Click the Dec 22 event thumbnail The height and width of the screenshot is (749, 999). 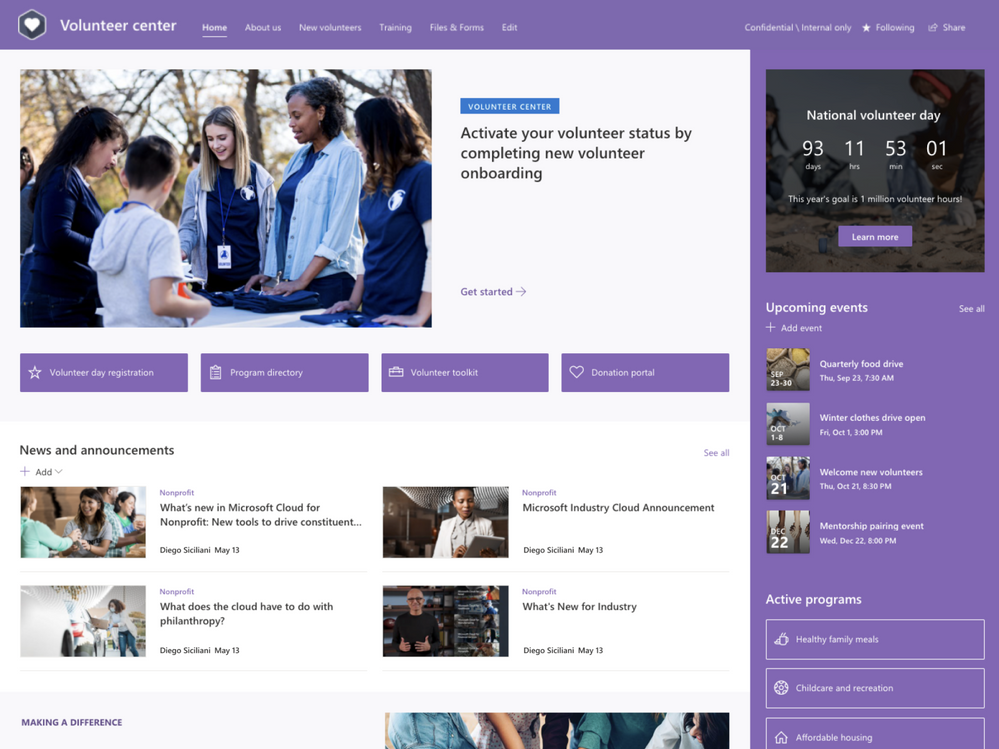click(x=787, y=531)
